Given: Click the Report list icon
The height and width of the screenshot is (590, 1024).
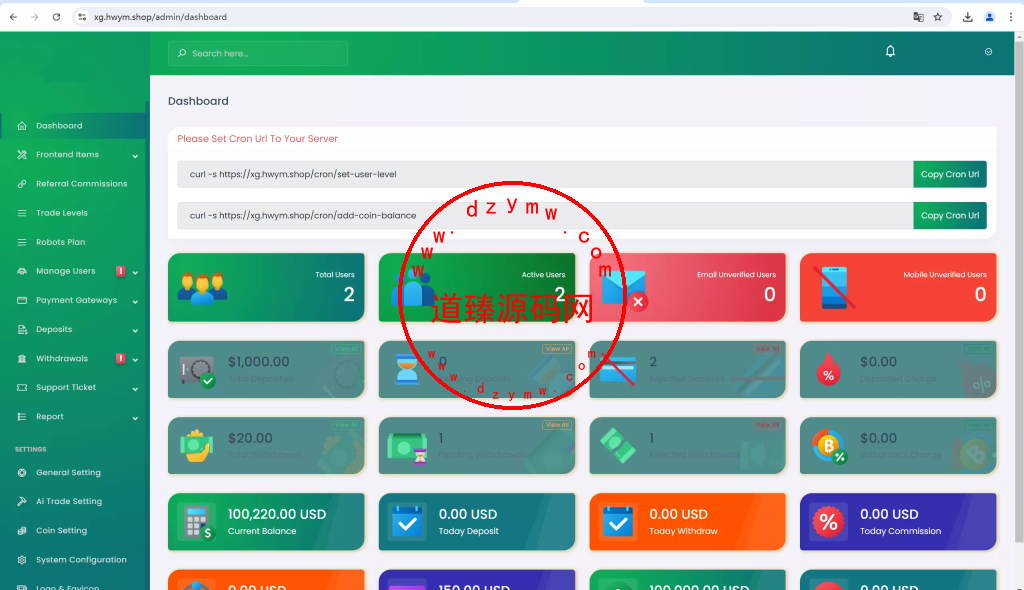Looking at the screenshot, I should (x=22, y=416).
